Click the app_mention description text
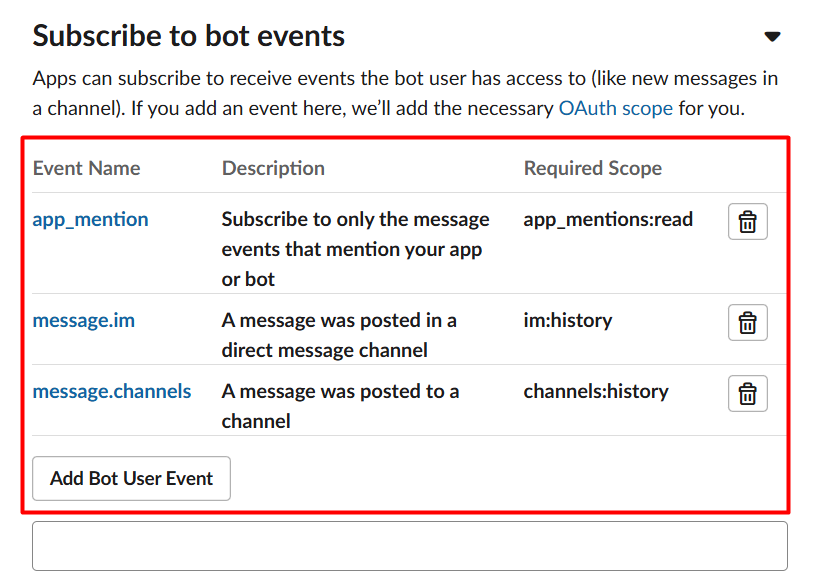 point(355,249)
